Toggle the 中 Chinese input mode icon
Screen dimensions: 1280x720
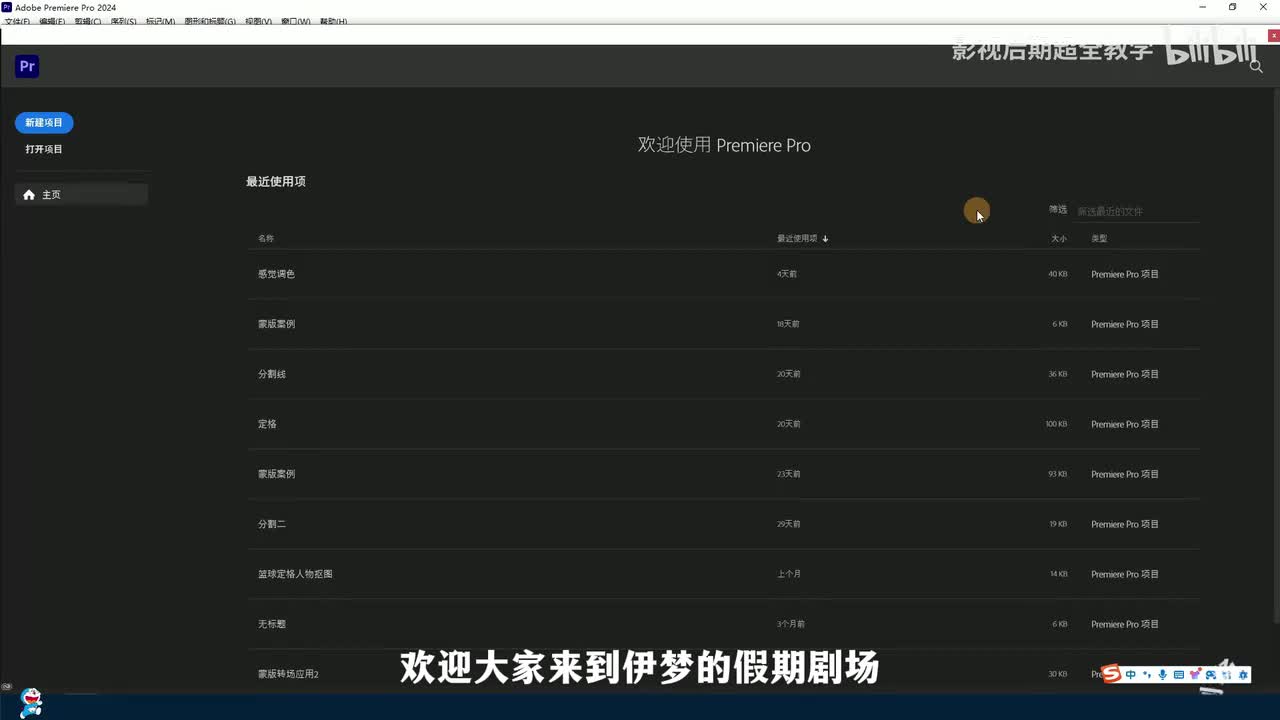[x=1131, y=675]
